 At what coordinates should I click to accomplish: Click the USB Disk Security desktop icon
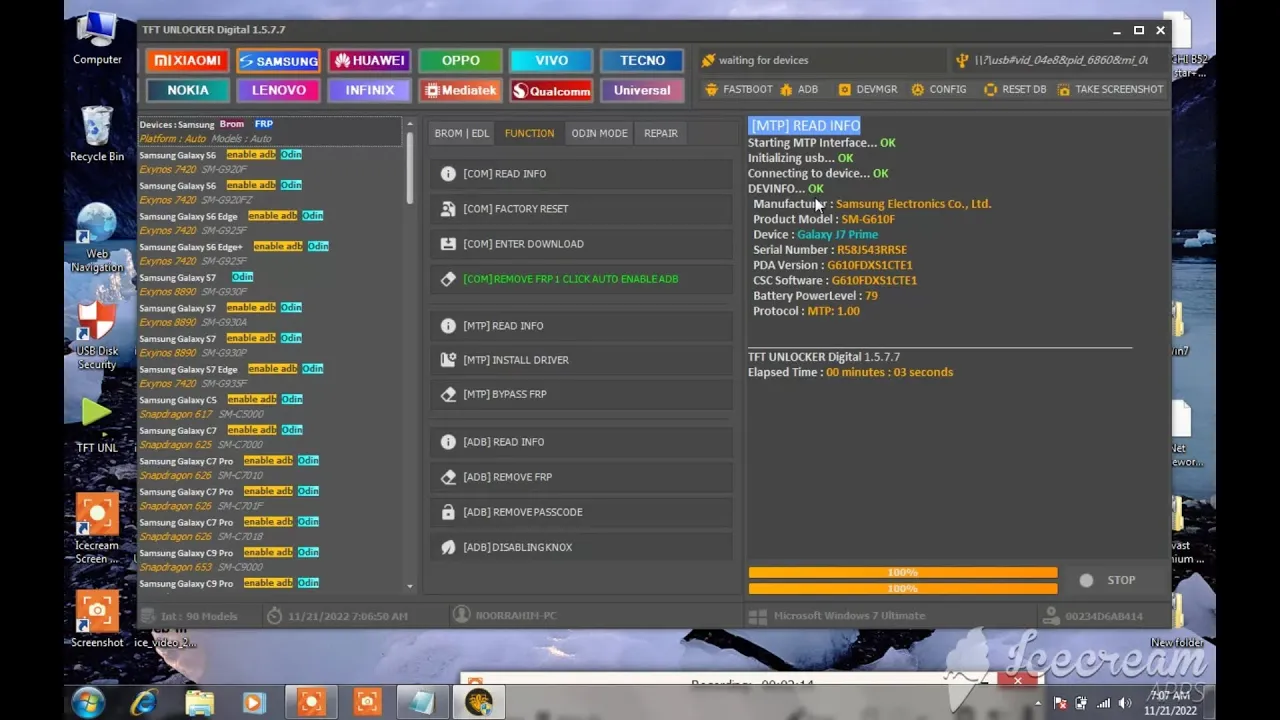pyautogui.click(x=97, y=337)
